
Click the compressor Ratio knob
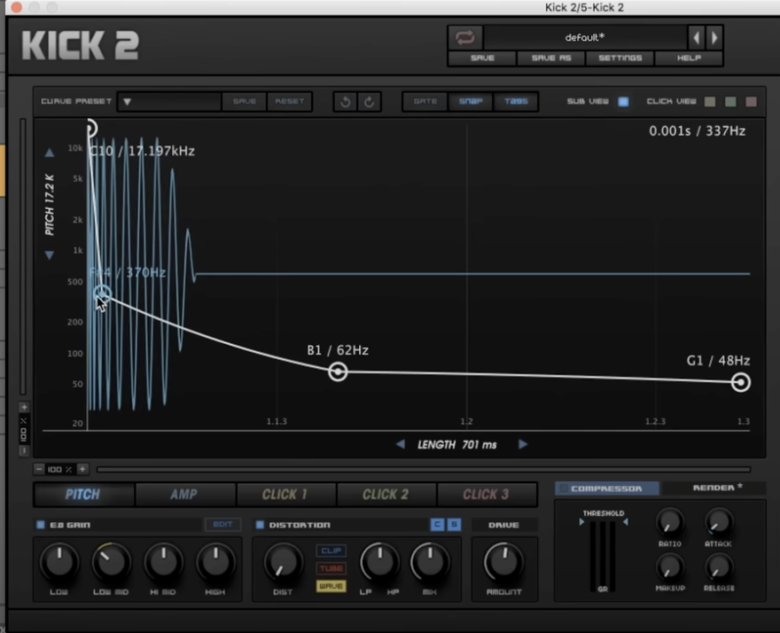click(x=670, y=523)
